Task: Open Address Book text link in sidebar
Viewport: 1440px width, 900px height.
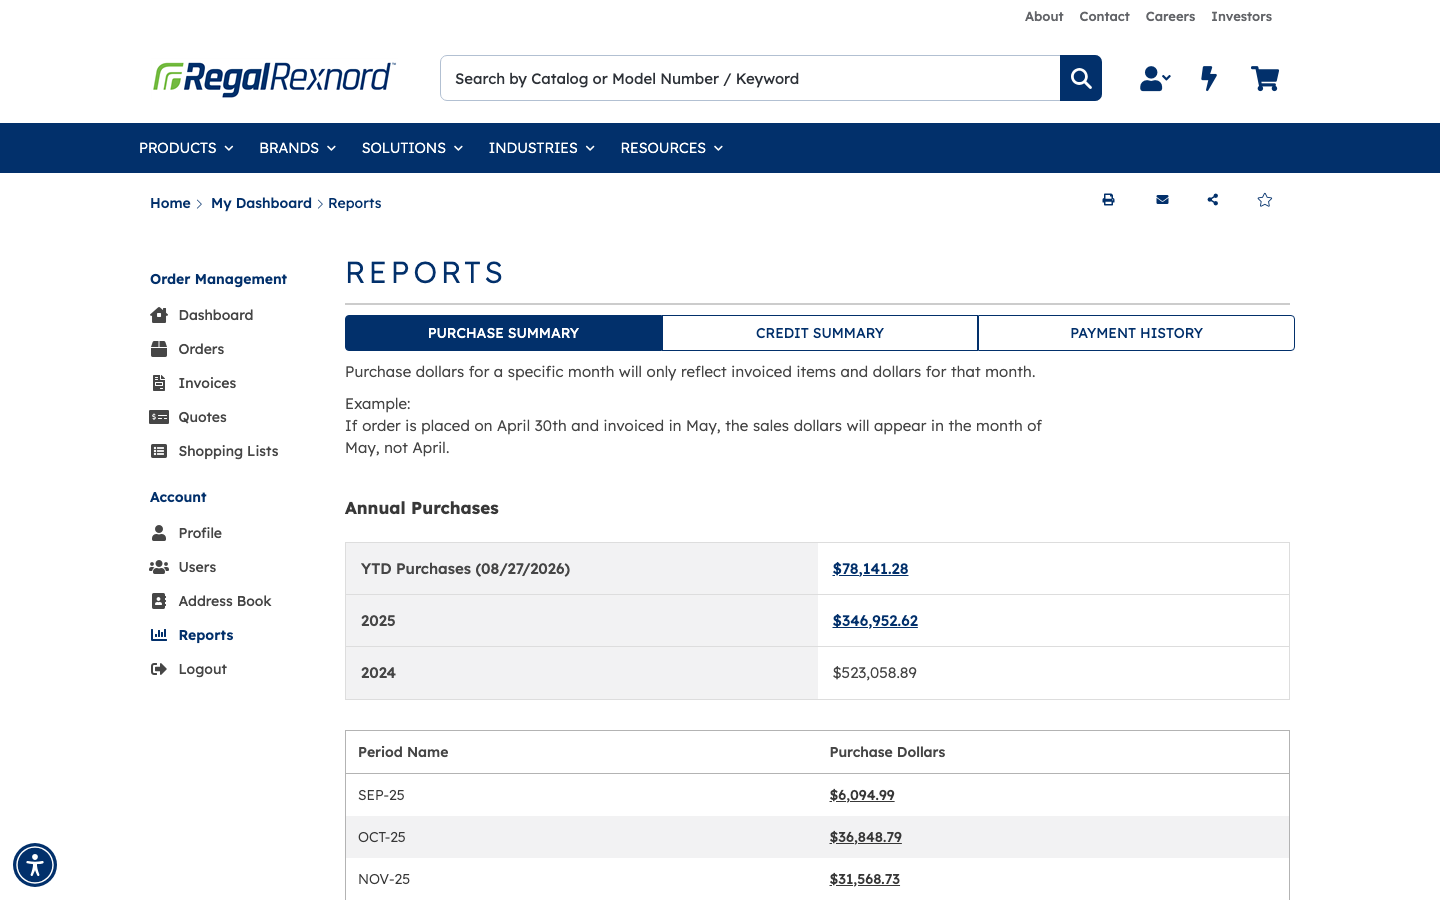Action: 225,601
